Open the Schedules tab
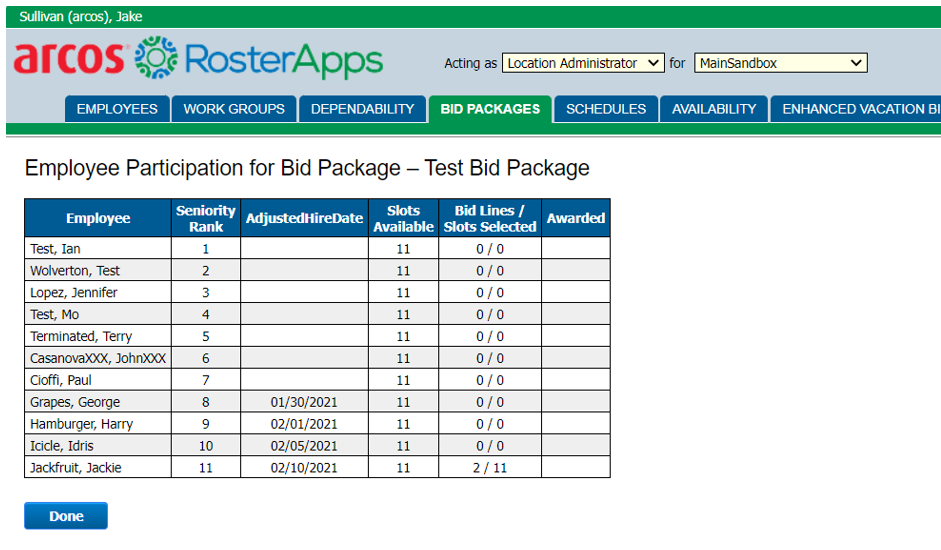This screenshot has height=550, width=941. (606, 109)
